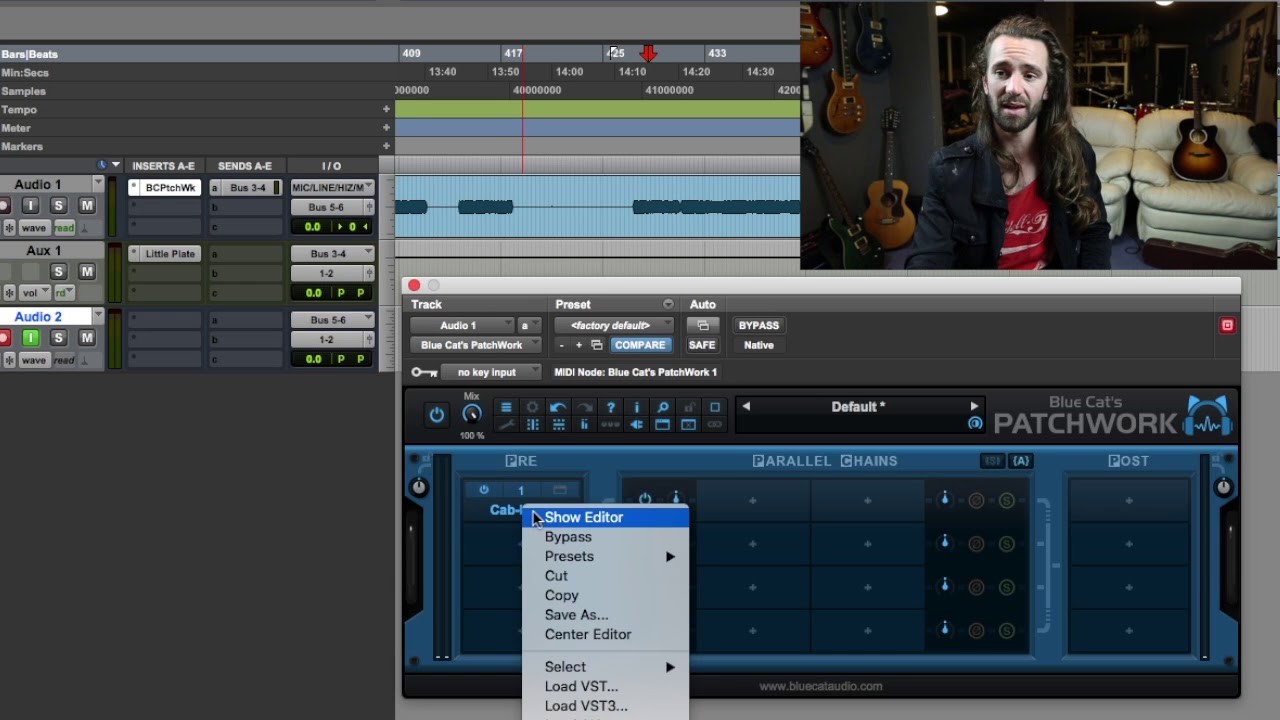Choose Show Editor in context menu

click(x=606, y=517)
